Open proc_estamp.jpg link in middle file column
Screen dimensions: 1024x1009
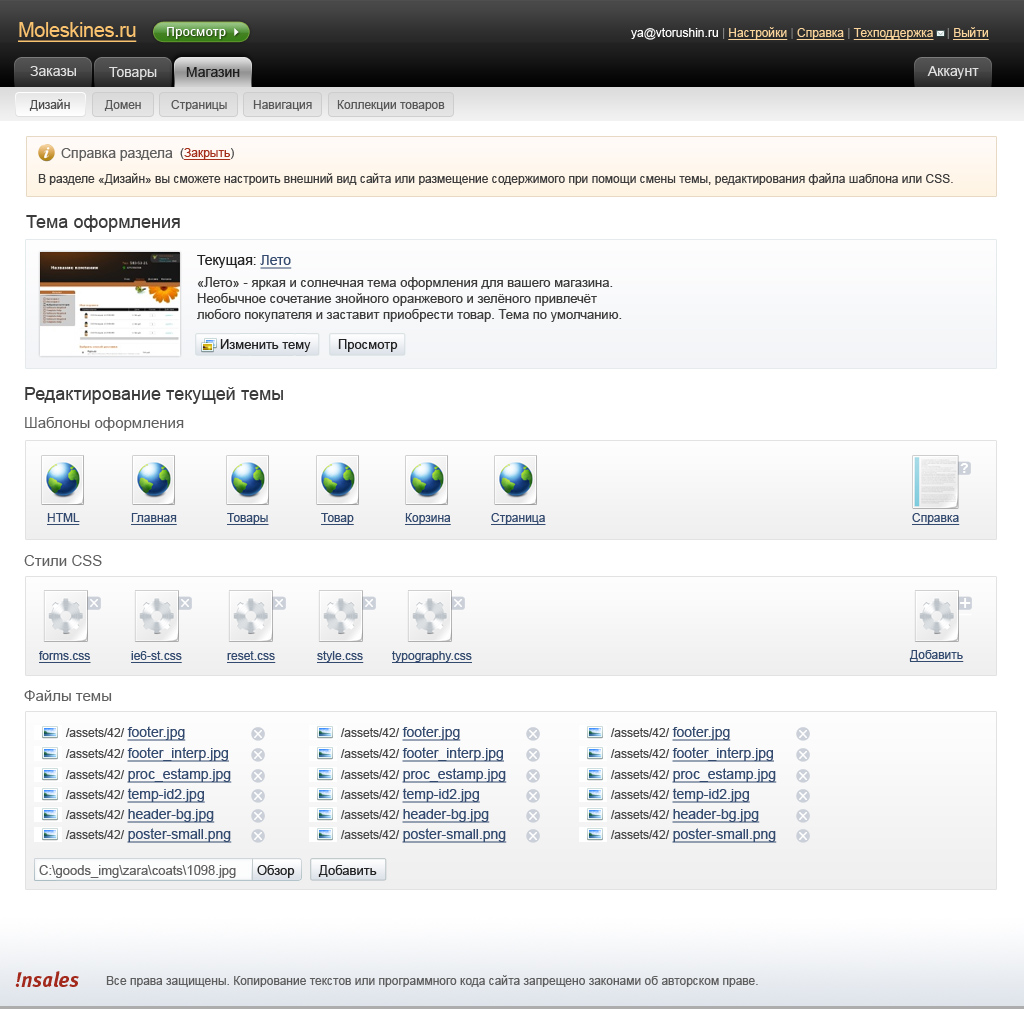tap(454, 774)
